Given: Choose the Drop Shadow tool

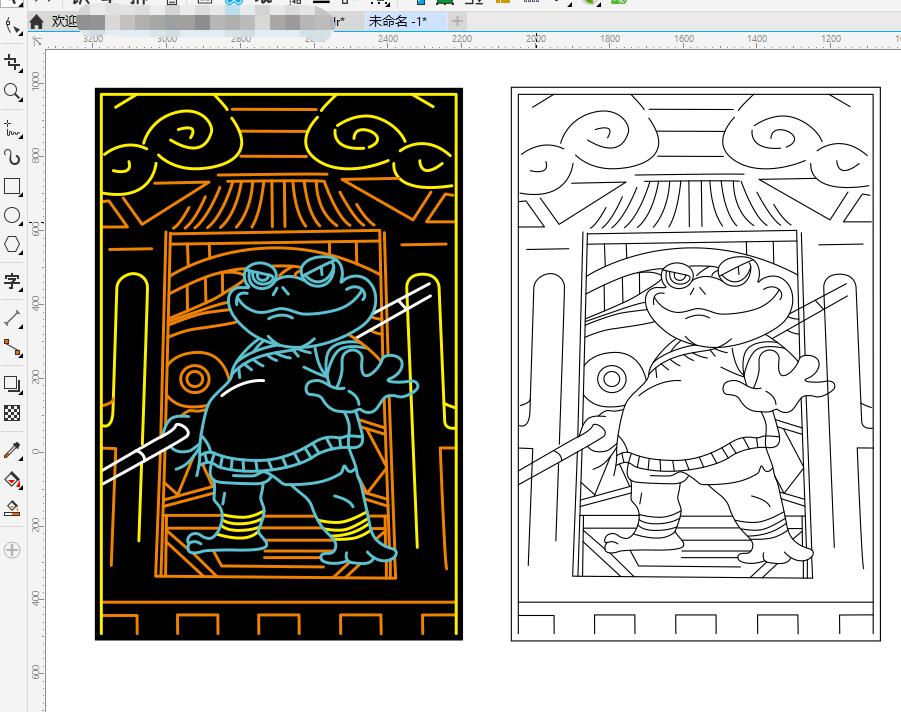Looking at the screenshot, I should pos(12,384).
